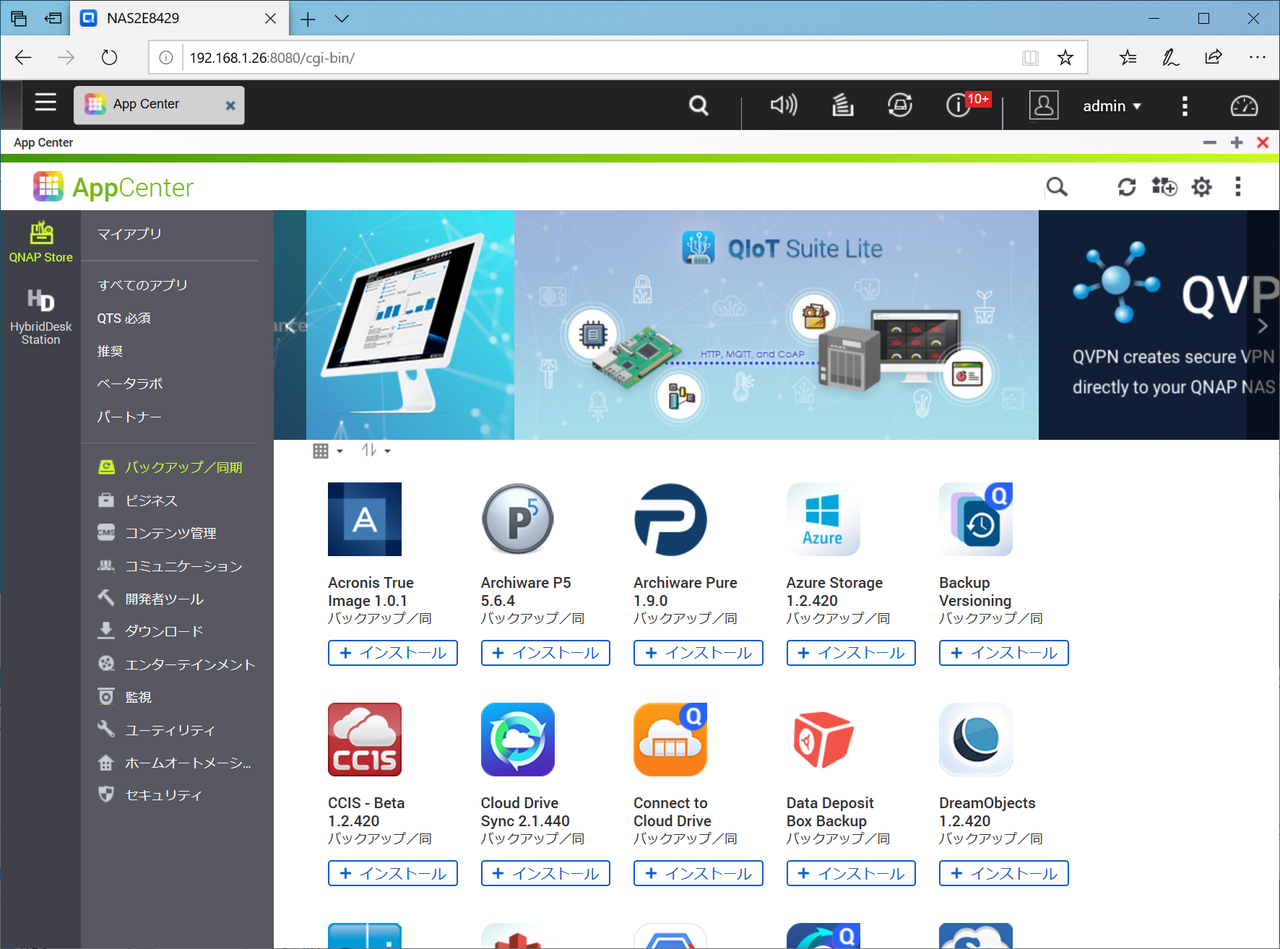This screenshot has width=1280, height=949.
Task: Expand the admin user dropdown
Action: click(1112, 106)
